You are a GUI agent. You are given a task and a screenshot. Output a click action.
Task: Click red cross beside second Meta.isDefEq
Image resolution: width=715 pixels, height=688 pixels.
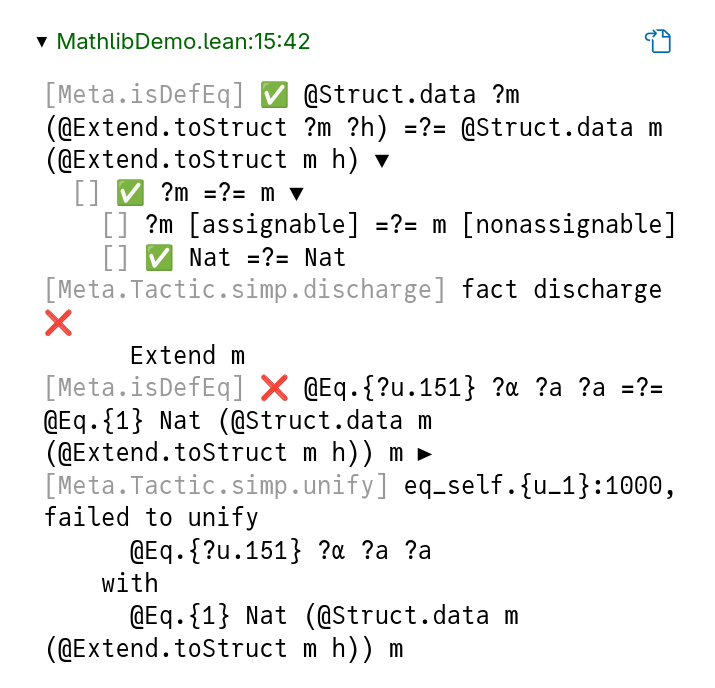click(274, 387)
